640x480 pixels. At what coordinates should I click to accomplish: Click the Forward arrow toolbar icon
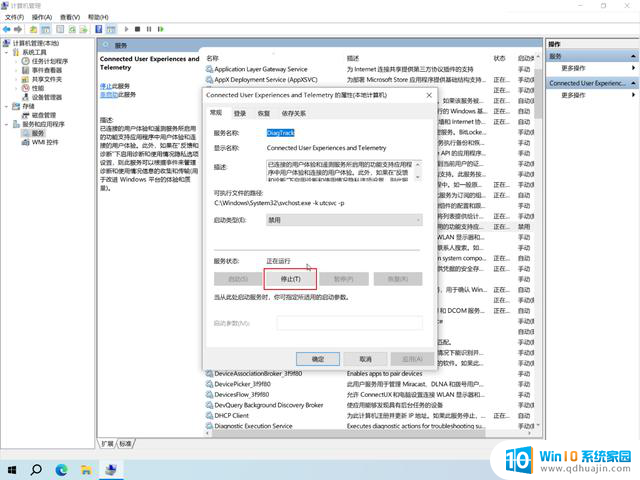tap(18, 29)
